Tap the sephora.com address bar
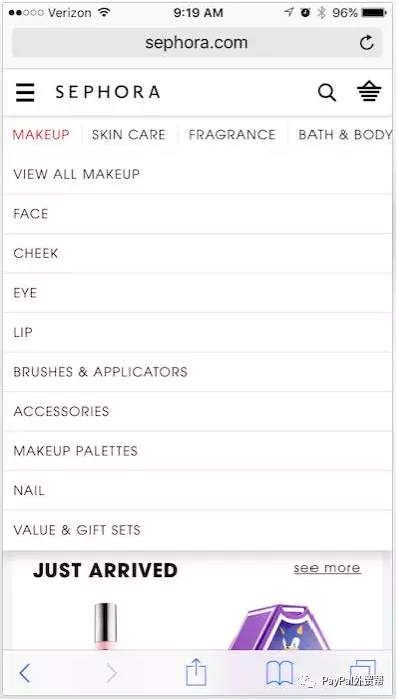 pyautogui.click(x=197, y=43)
